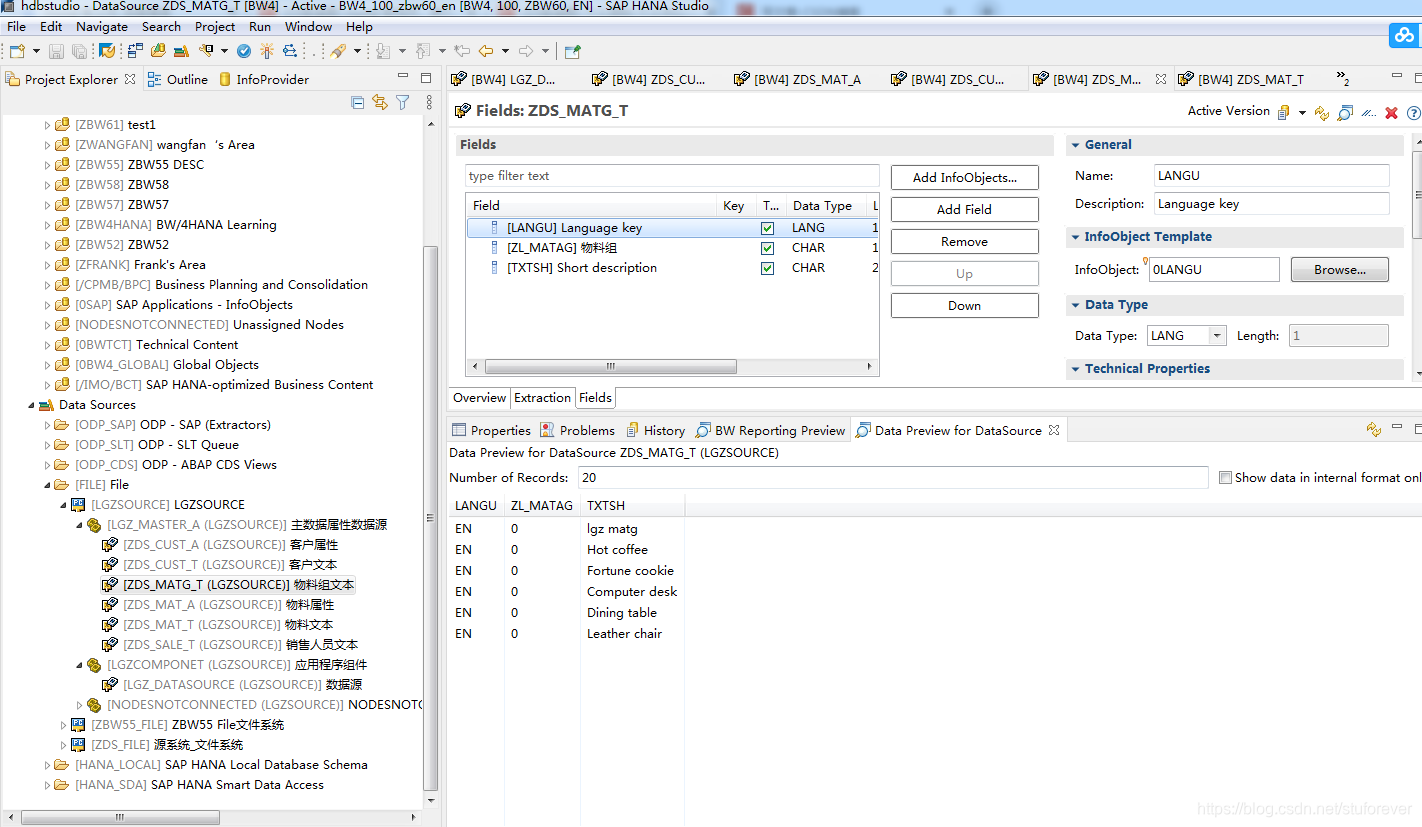The width and height of the screenshot is (1422, 827).
Task: Click the show hidden tabs chevron icon
Action: point(1344,80)
